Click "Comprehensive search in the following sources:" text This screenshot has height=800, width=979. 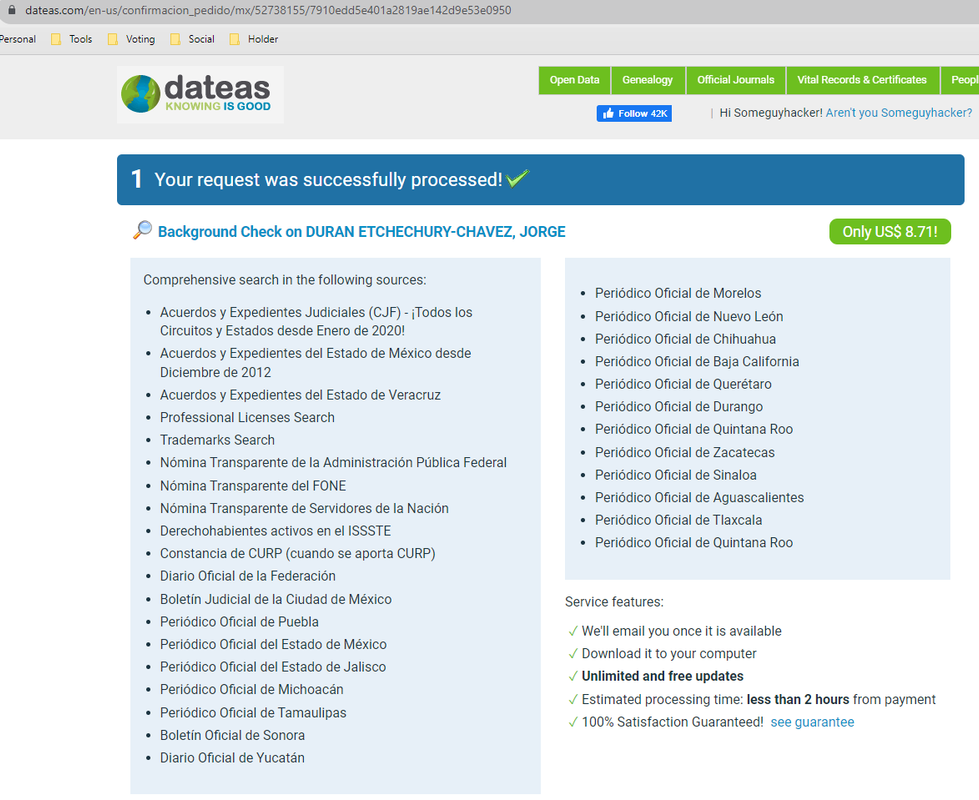(285, 280)
